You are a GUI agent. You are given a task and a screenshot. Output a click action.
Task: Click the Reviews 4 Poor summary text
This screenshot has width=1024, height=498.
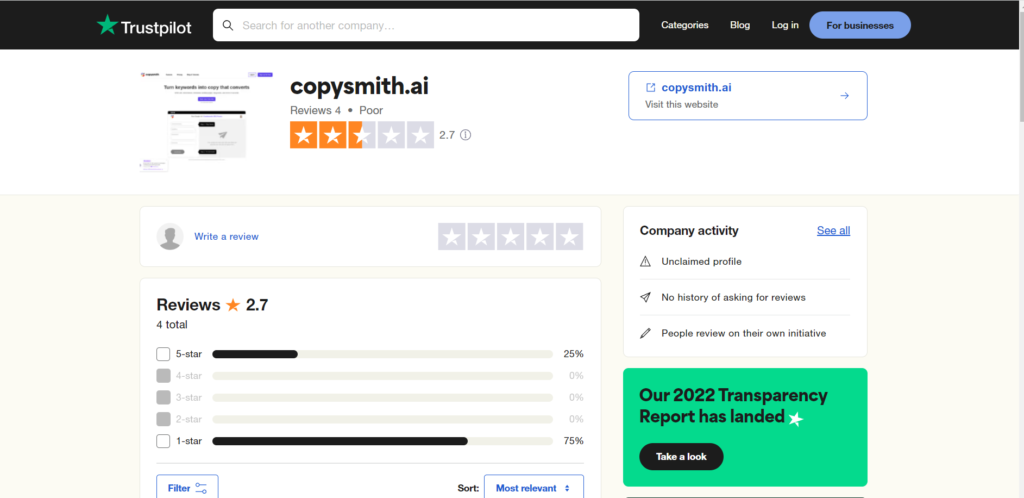tap(336, 111)
